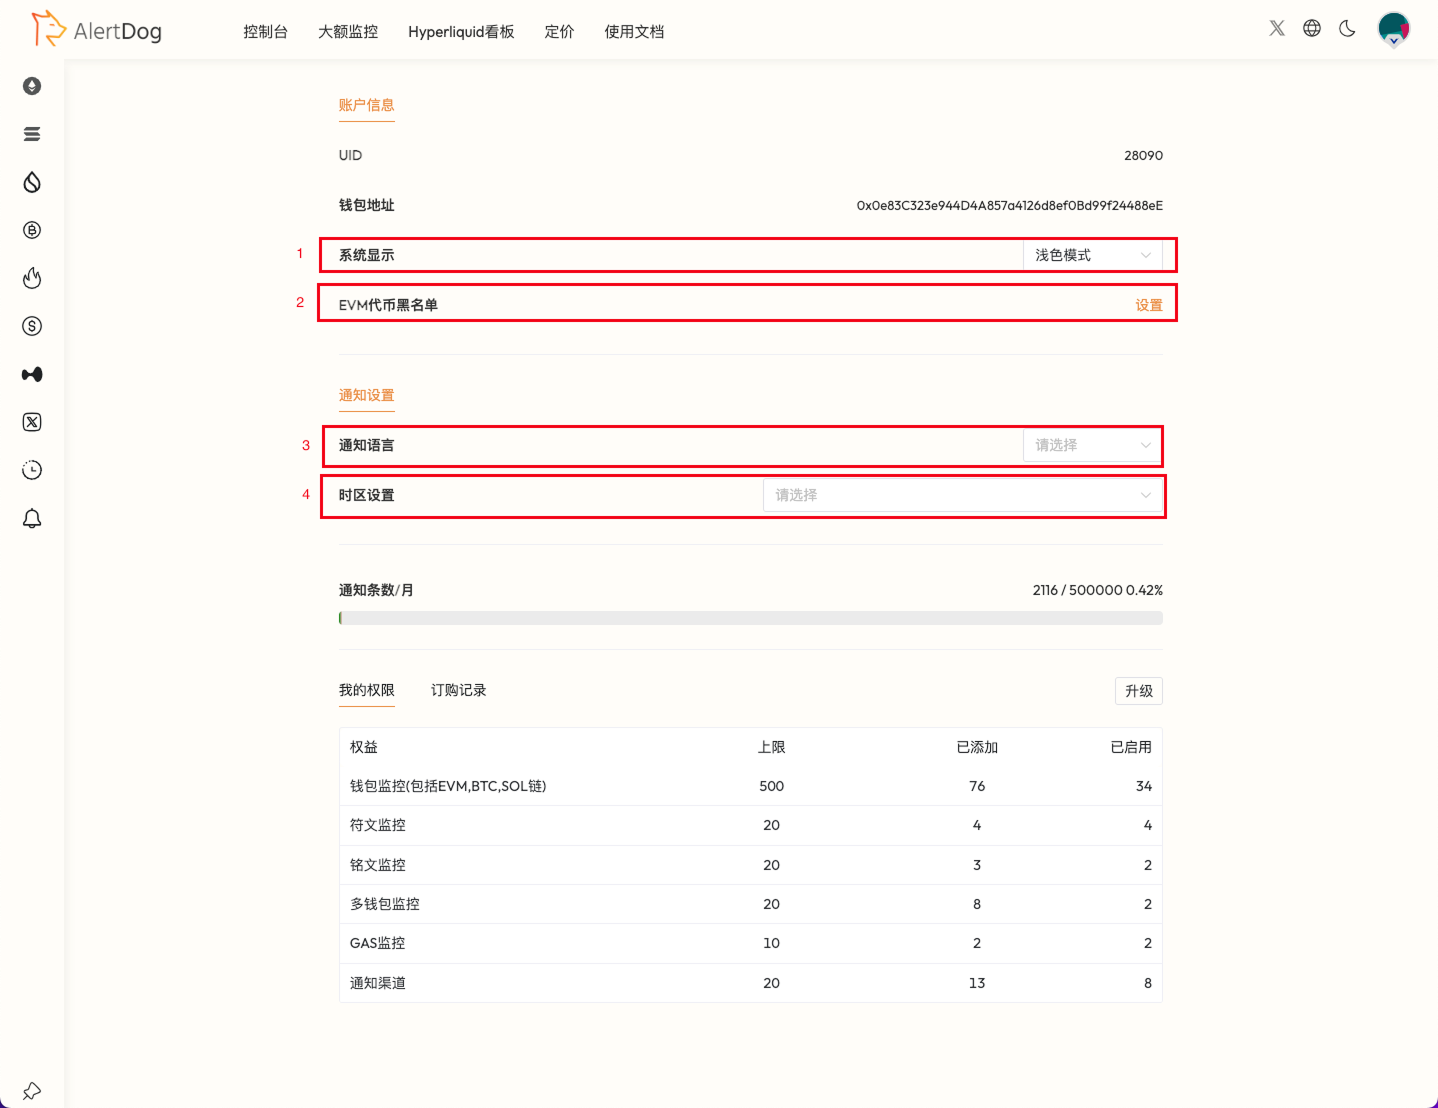Open the dollar coin sidebar icon
The height and width of the screenshot is (1108, 1438).
[x=32, y=326]
